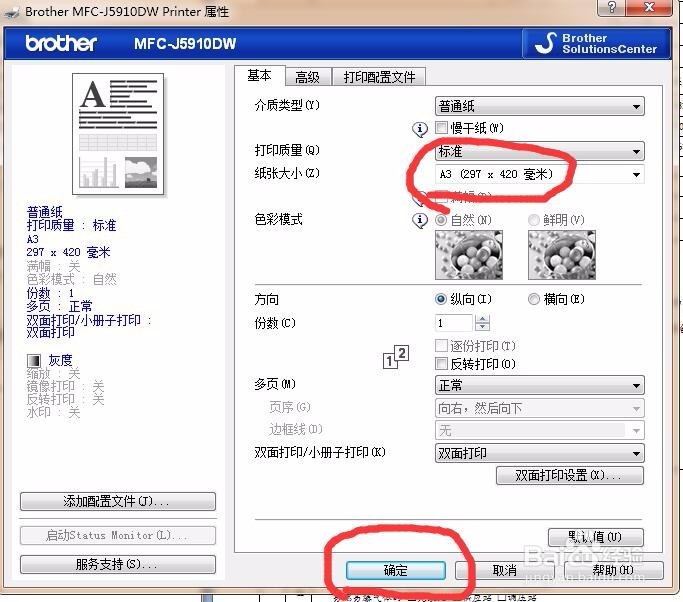
Task: Click the info icon beside 色彩模式
Action: click(x=420, y=220)
